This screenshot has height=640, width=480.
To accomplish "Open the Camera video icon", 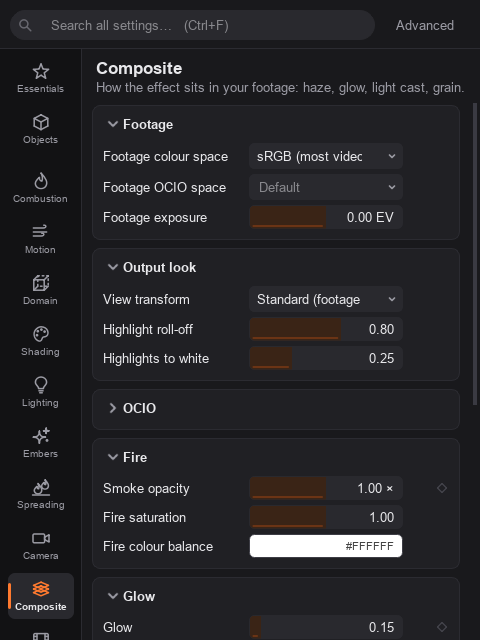I will 41,538.
